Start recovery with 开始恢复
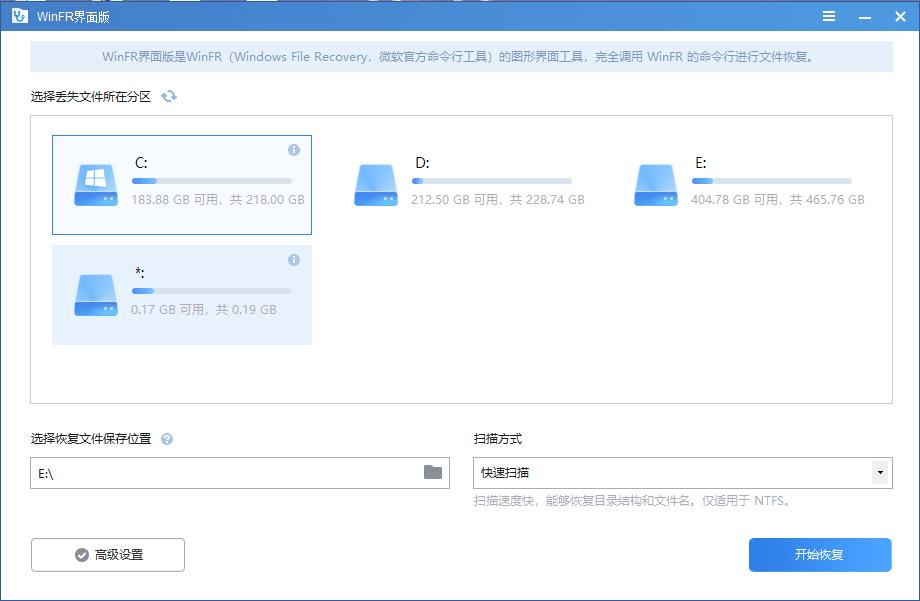This screenshot has width=920, height=601. pos(820,555)
